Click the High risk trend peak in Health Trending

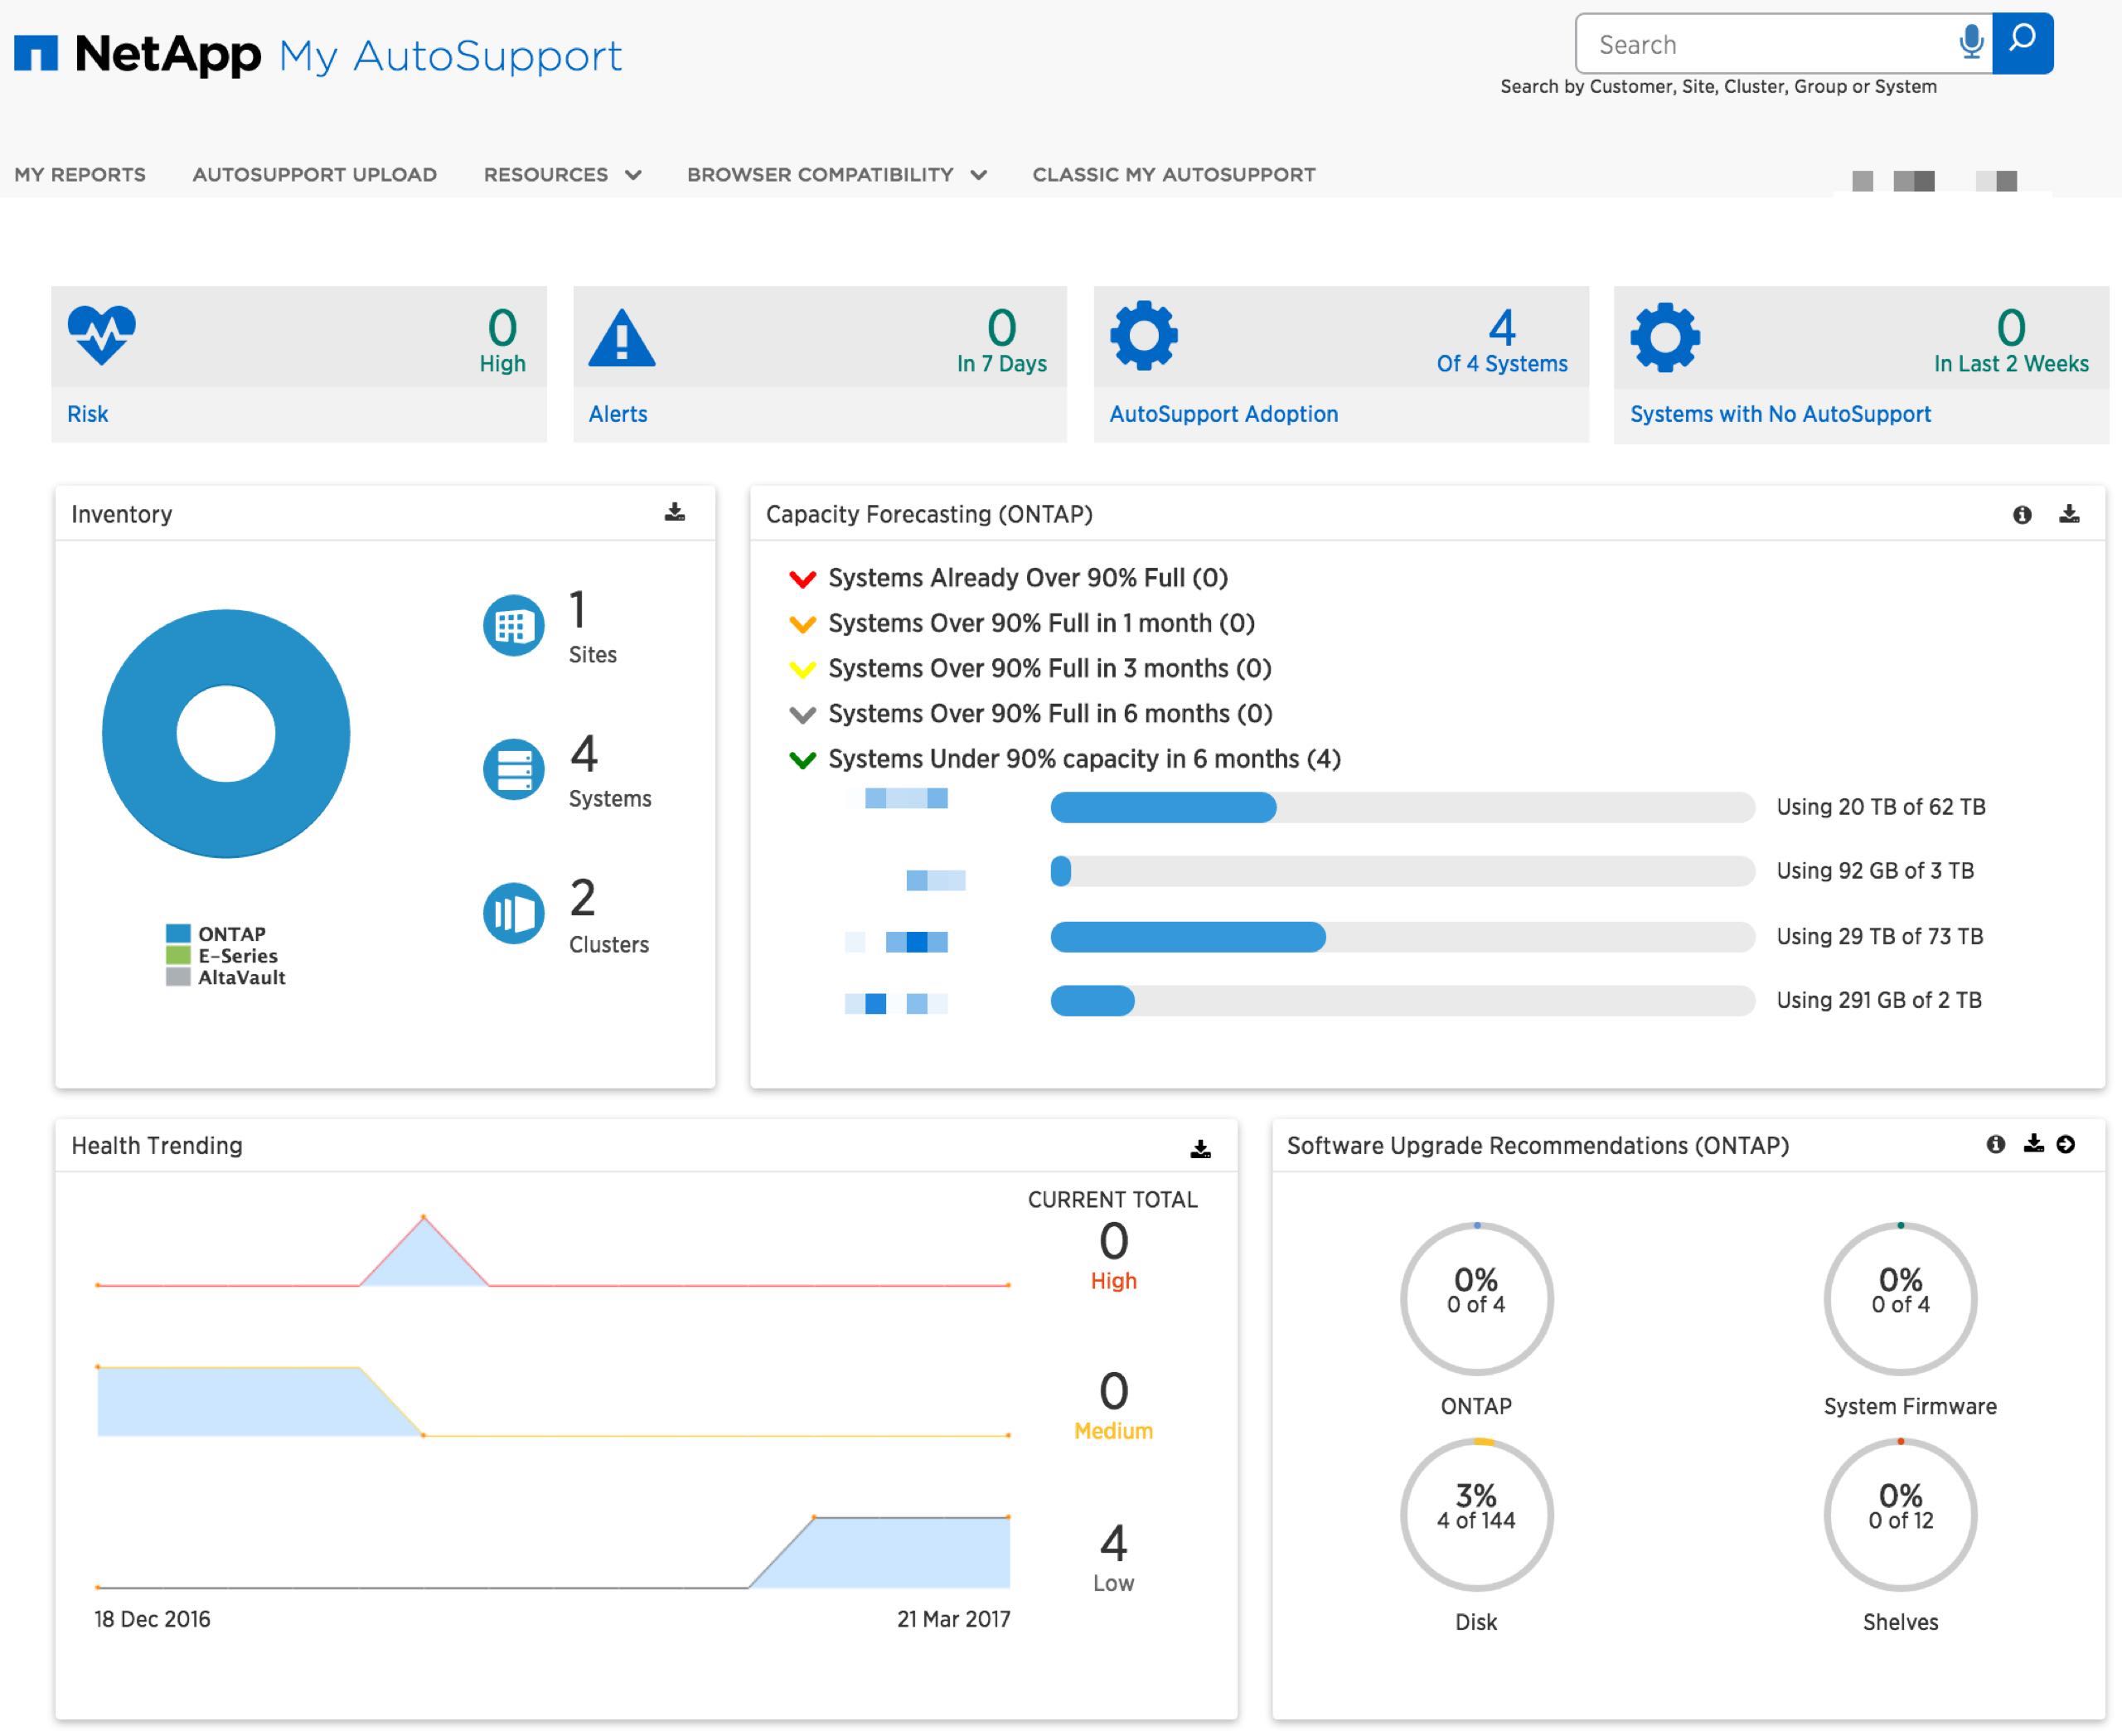tap(423, 1217)
